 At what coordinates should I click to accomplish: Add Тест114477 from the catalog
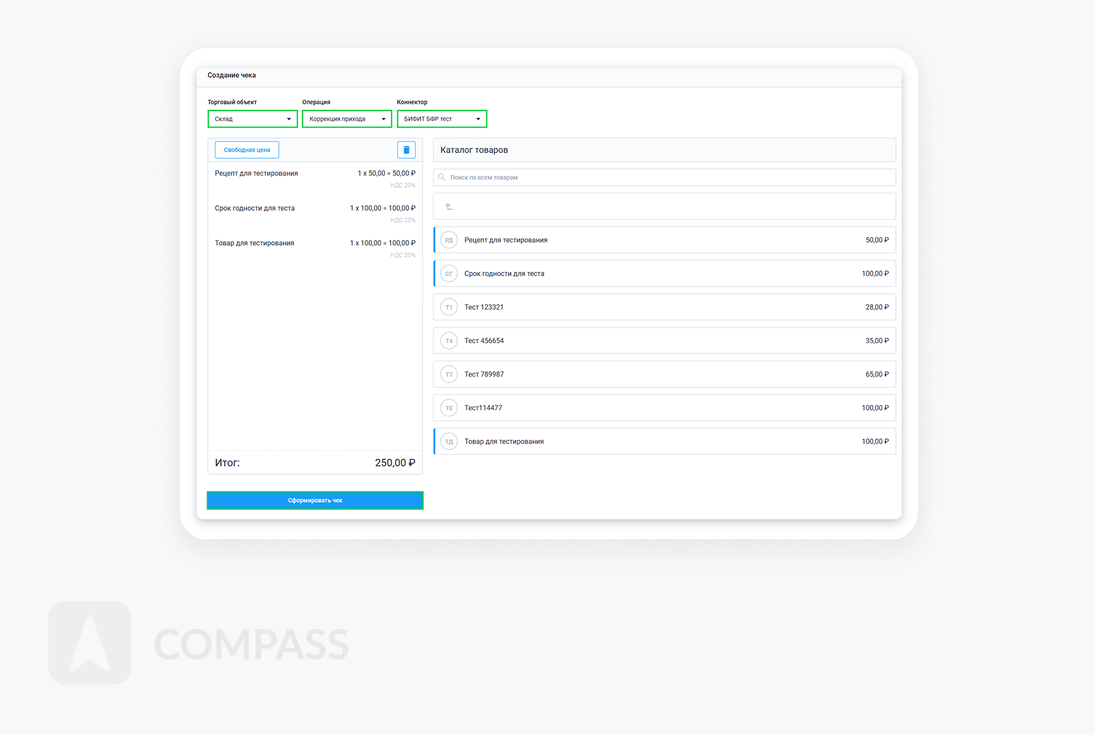[664, 408]
